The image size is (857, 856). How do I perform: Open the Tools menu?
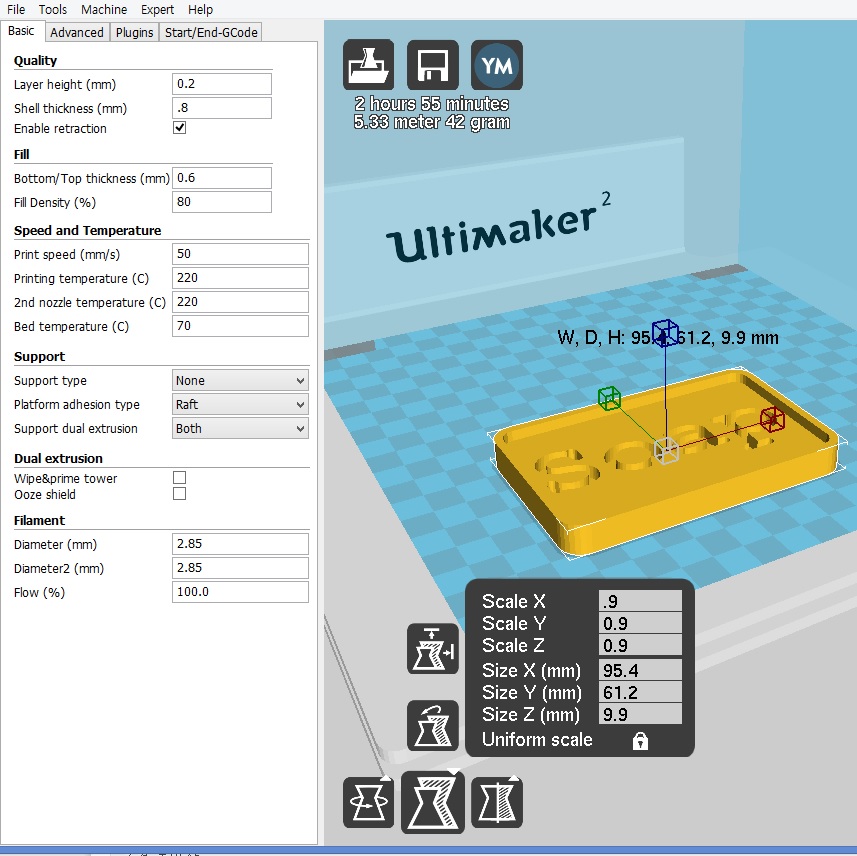pos(52,9)
